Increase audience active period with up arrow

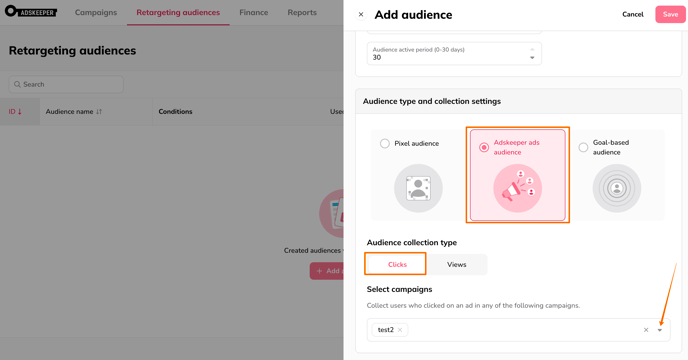(x=532, y=49)
